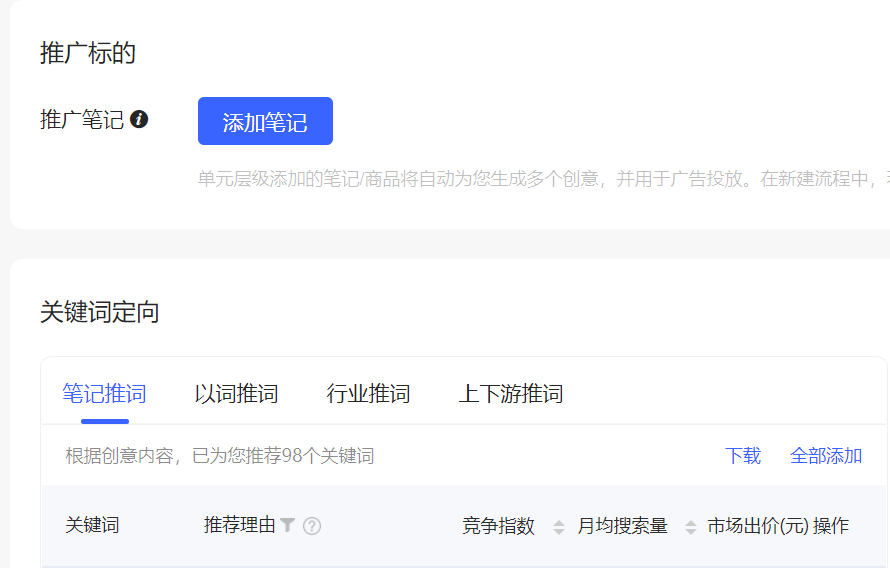Click 全部添加 to add all keywords

[x=826, y=456]
